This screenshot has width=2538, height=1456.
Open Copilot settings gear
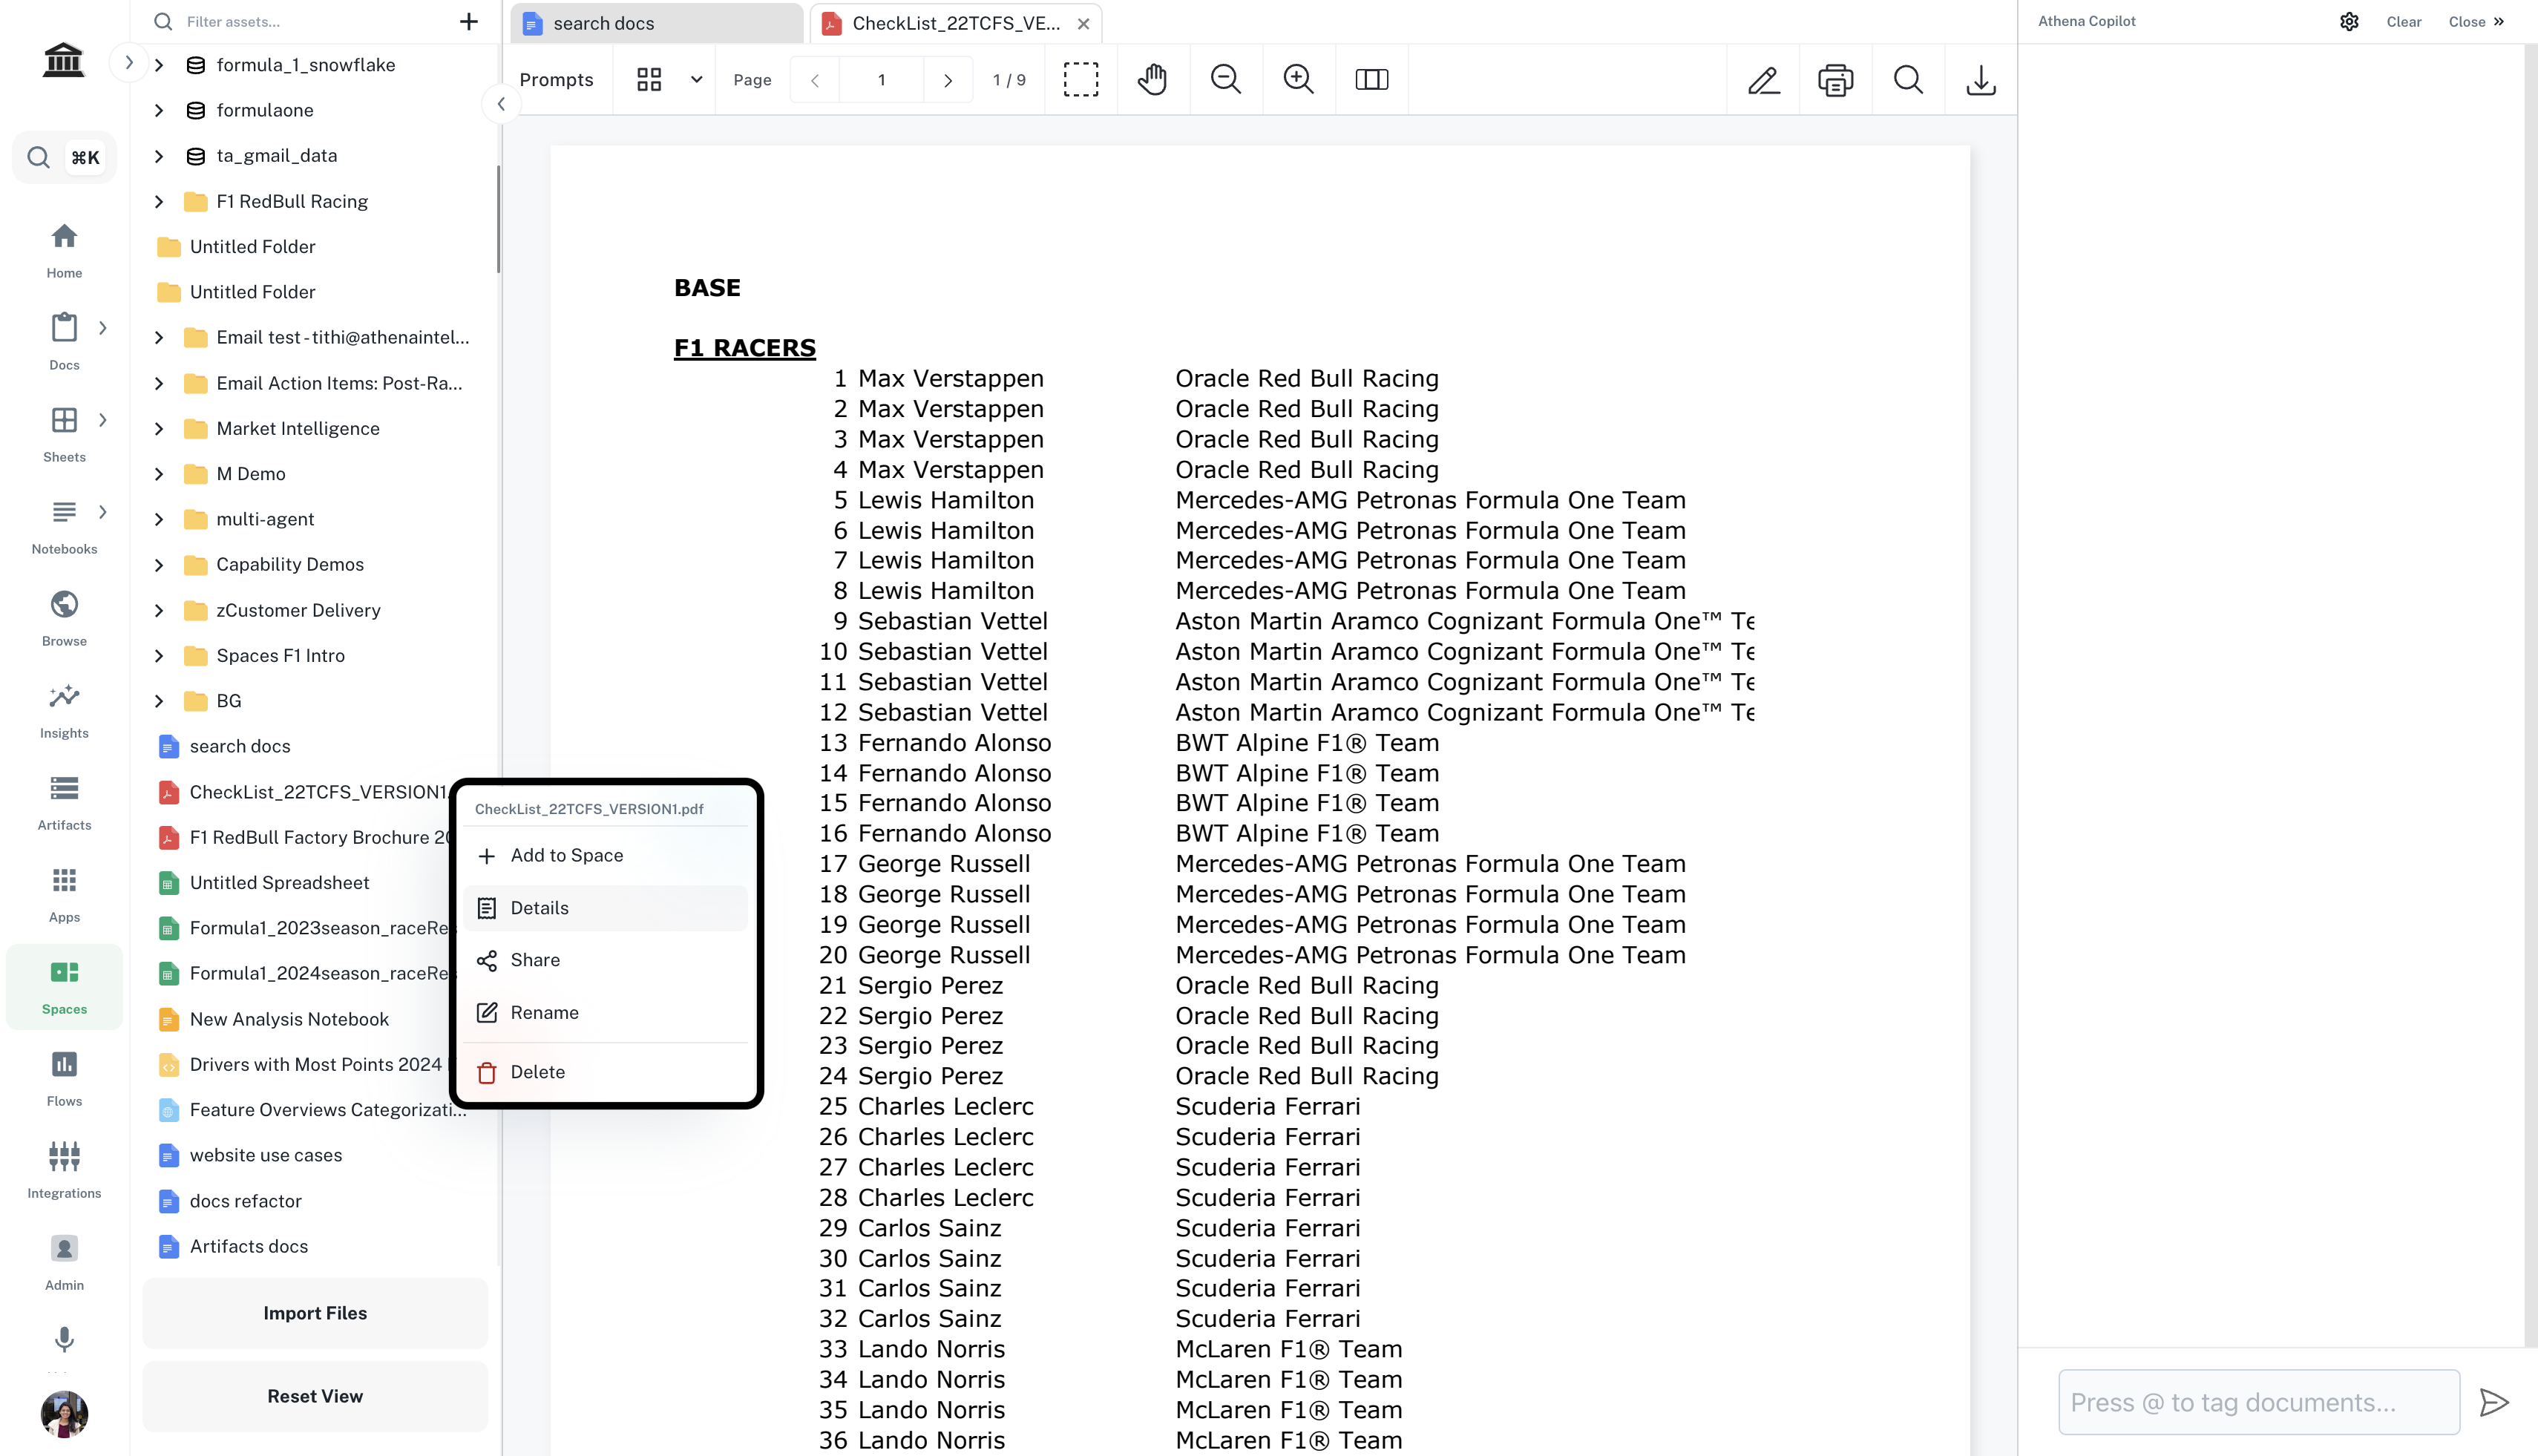point(2349,22)
